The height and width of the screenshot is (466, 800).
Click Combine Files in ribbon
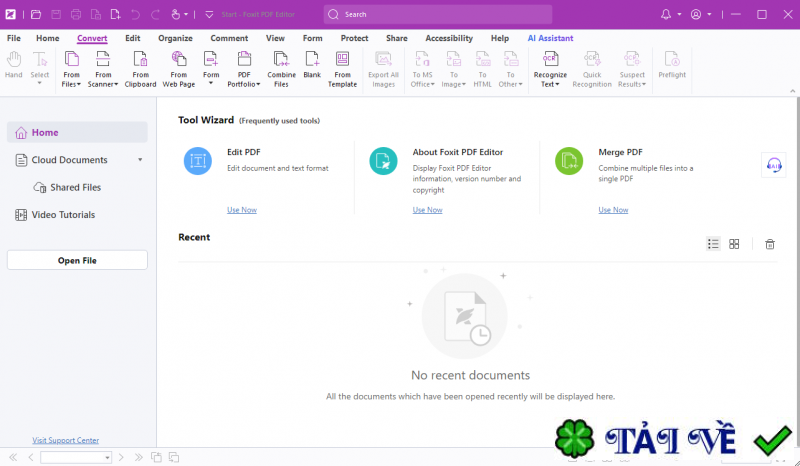click(x=281, y=69)
